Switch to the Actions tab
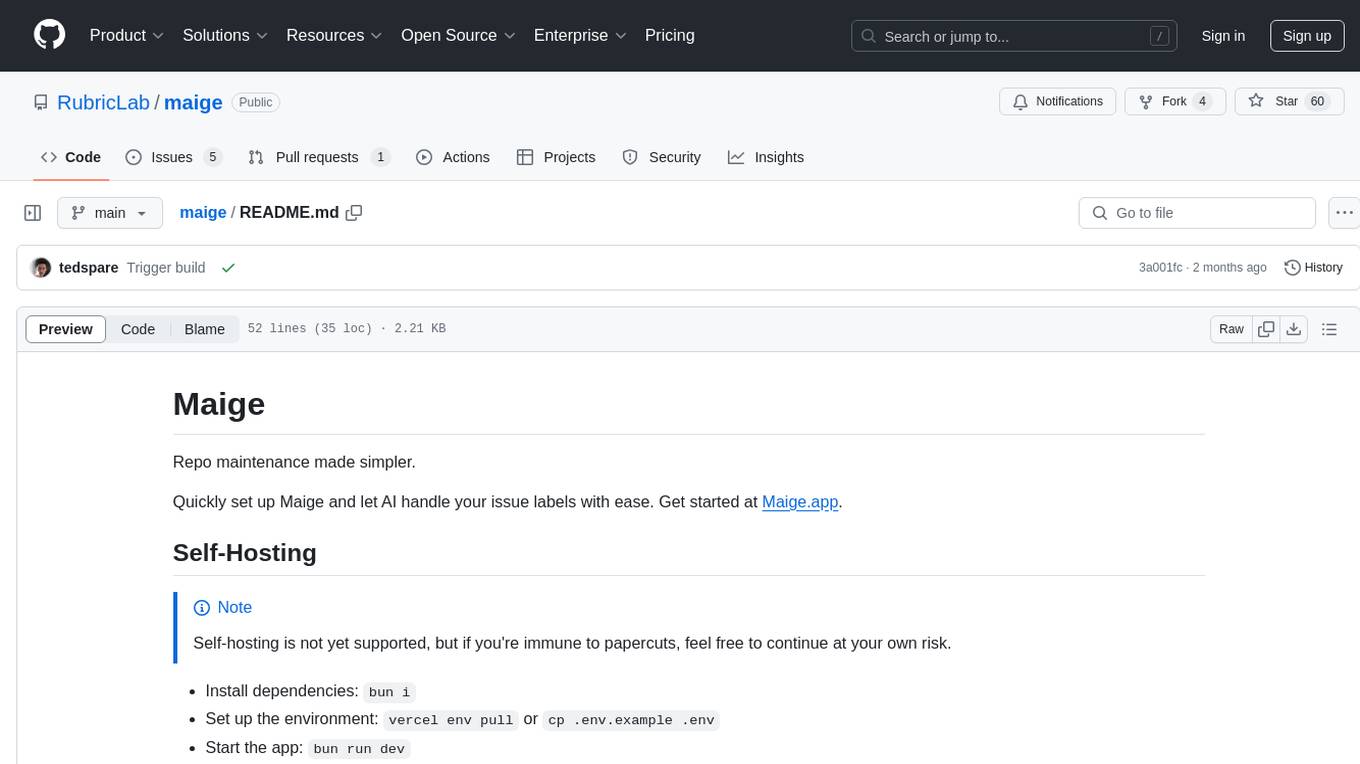1360x764 pixels. [x=453, y=157]
